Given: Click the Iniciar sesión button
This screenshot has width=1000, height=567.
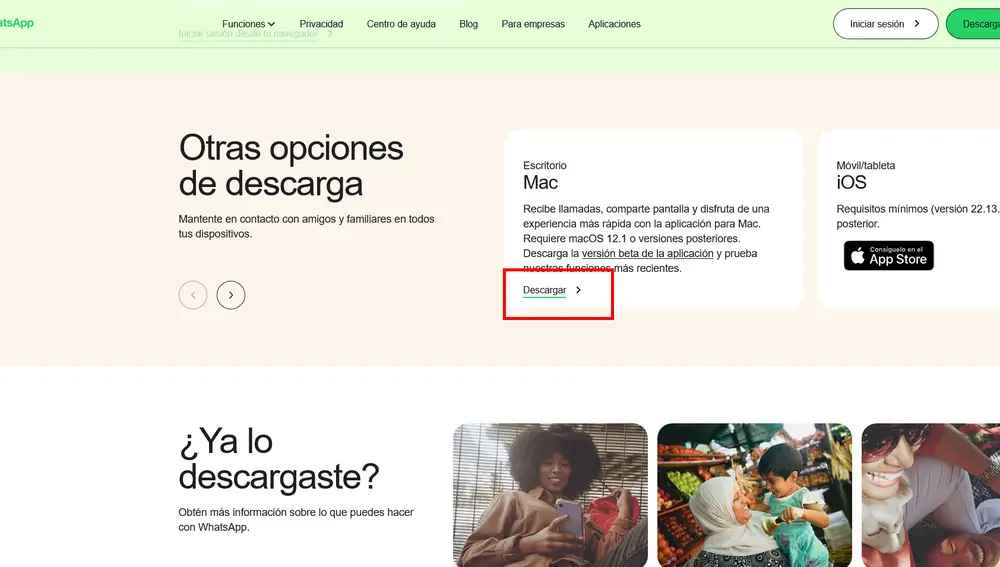Looking at the screenshot, I should pos(884,24).
